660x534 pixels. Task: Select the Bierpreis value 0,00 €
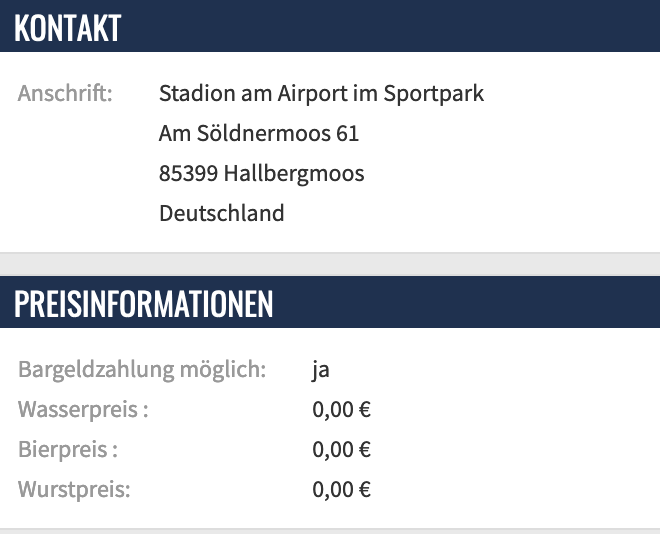click(342, 450)
